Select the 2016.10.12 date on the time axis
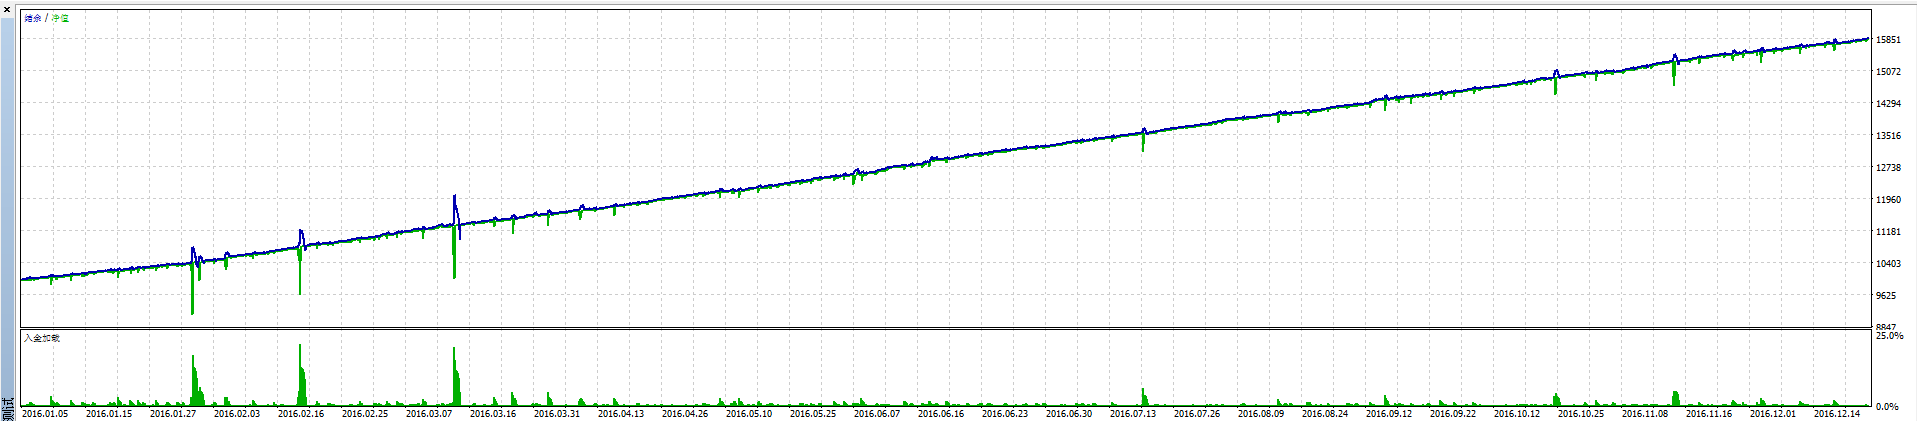The height and width of the screenshot is (421, 1917). pos(1517,414)
